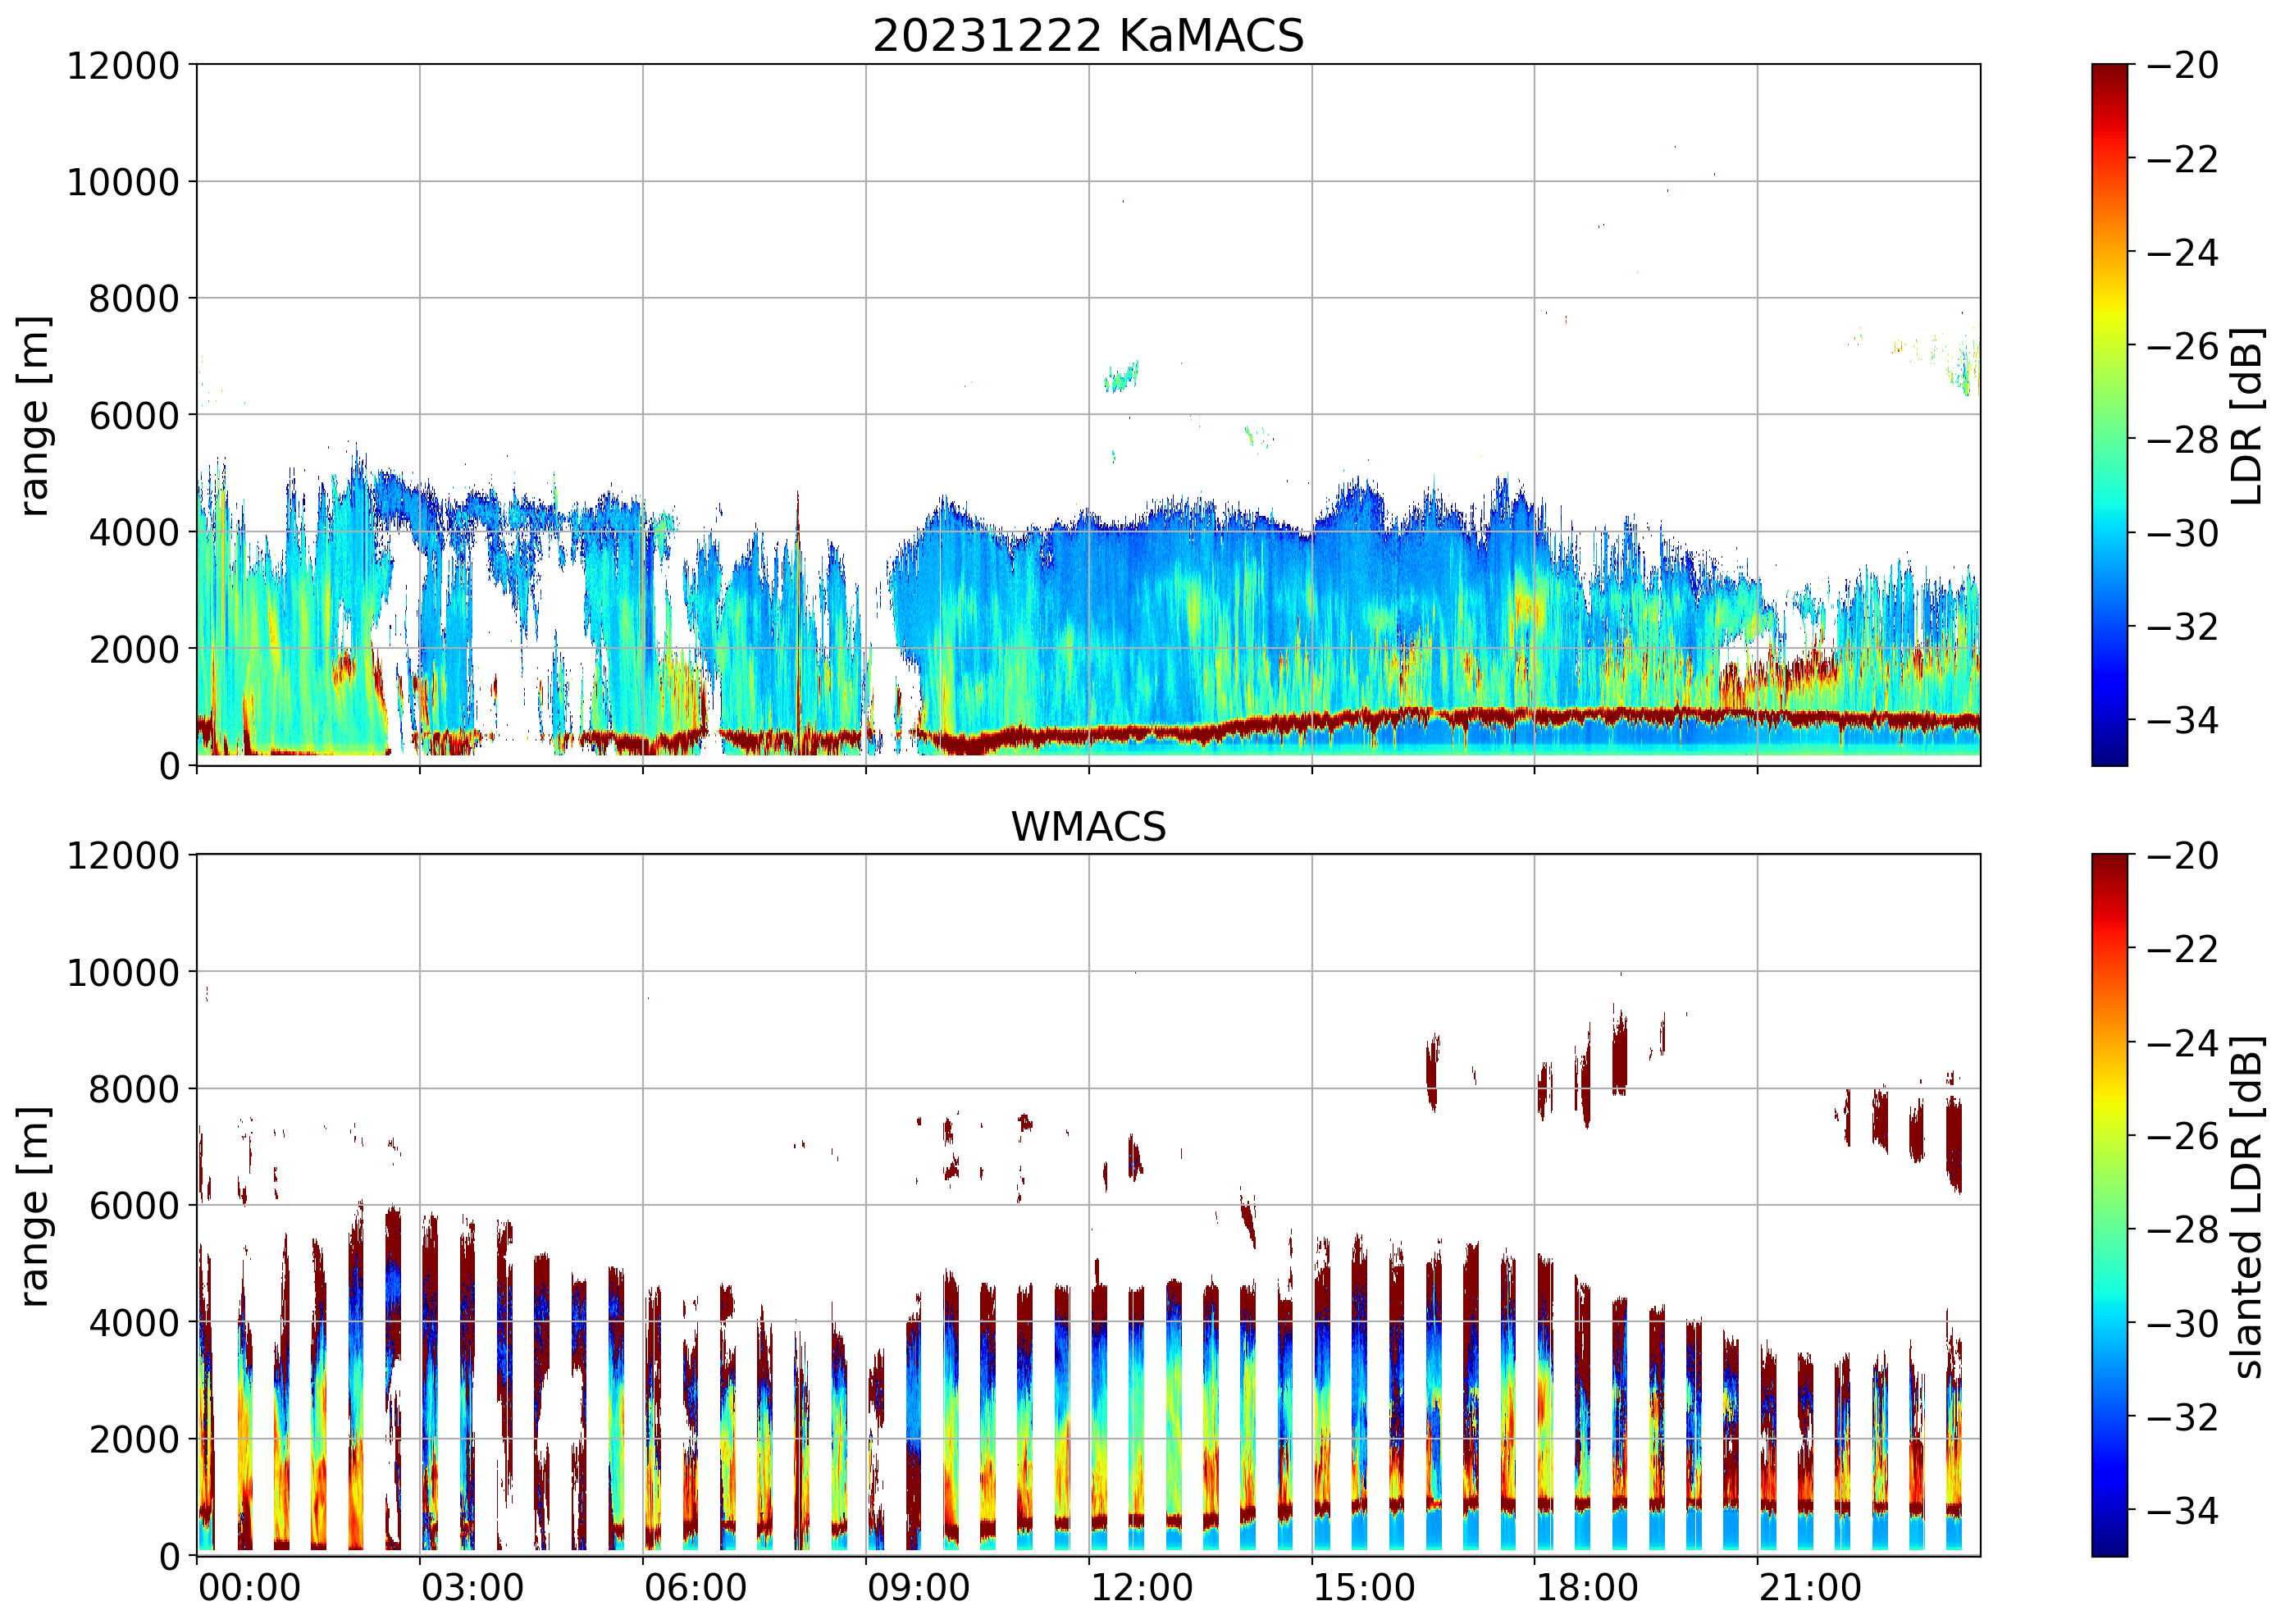
Task: Click the -34 label on bottom colorbar
Action: pyautogui.click(x=2182, y=1510)
